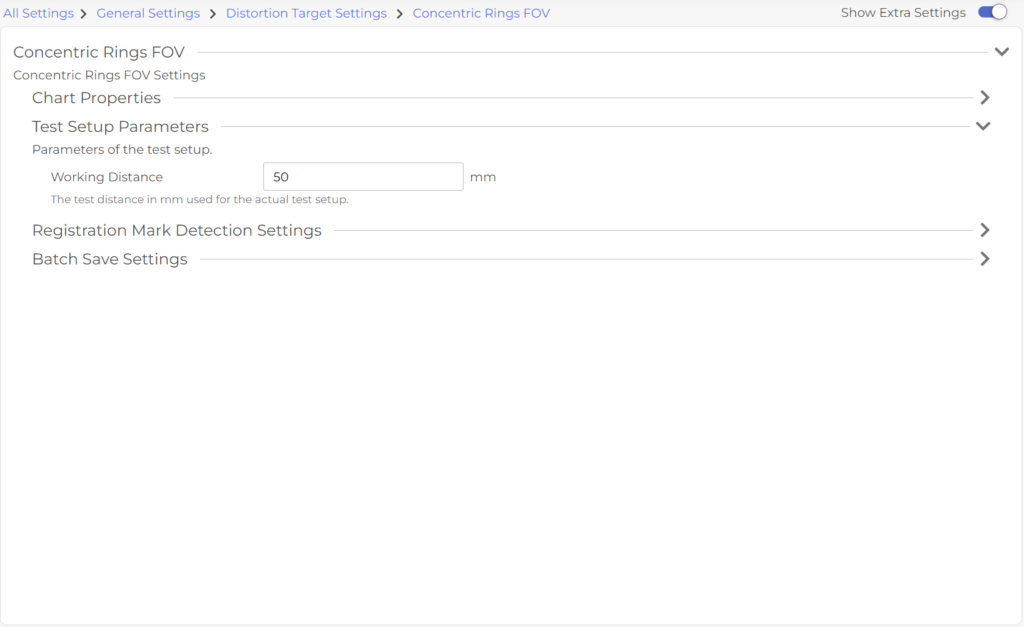Open the All Settings breadcrumb link
The width and height of the screenshot is (1024, 627).
click(39, 13)
